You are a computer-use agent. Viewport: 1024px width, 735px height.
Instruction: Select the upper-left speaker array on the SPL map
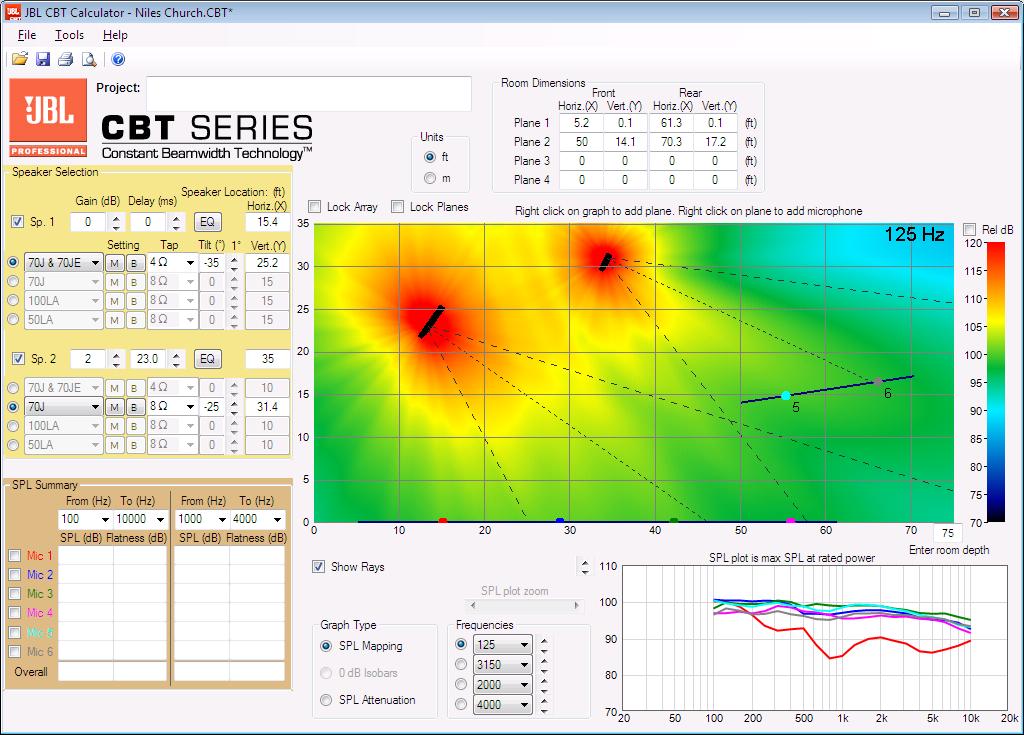coord(431,321)
